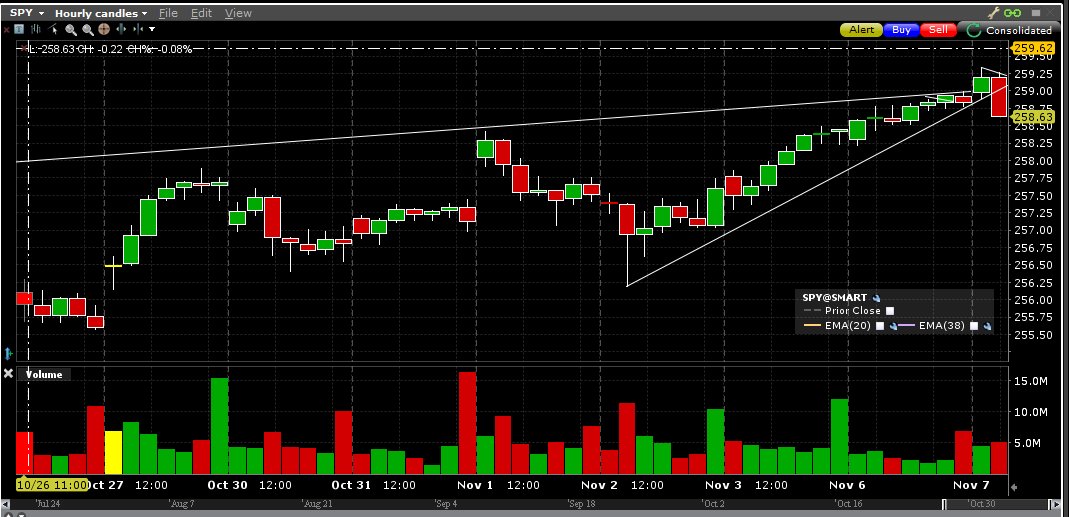Click the Oct 31 date label
Viewport: 1069px width, 517px height.
(351, 485)
